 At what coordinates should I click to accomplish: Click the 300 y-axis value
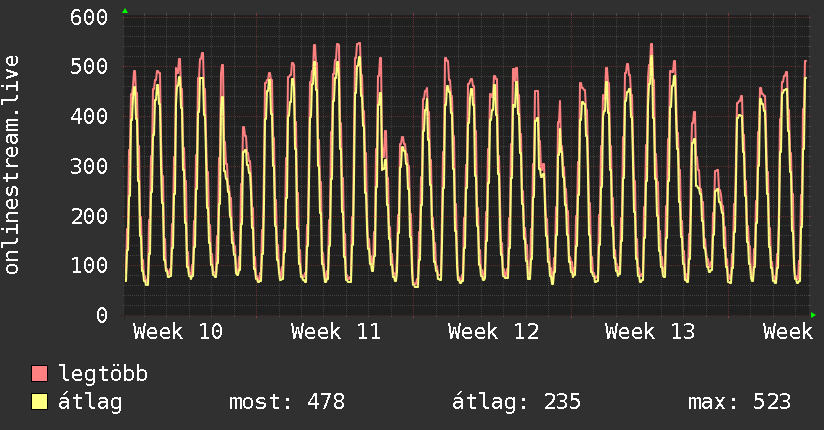[x=89, y=166]
